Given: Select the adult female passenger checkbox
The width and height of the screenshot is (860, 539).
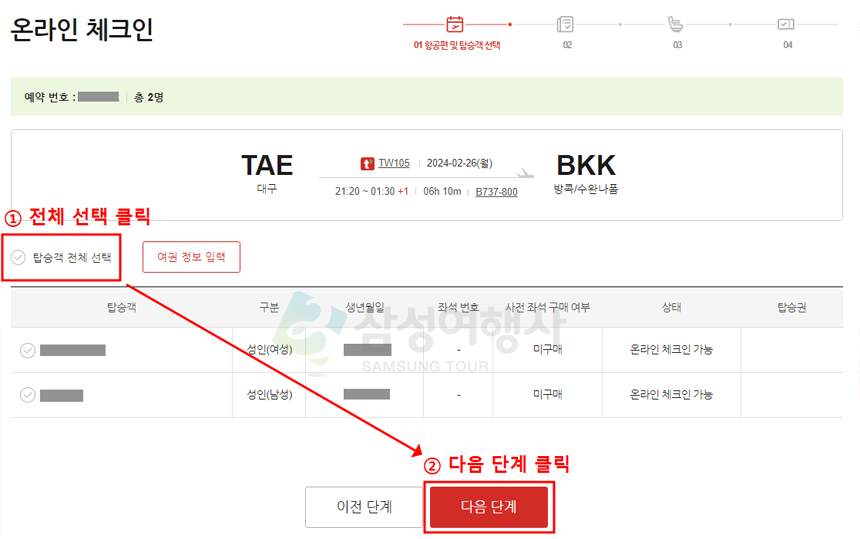Looking at the screenshot, I should click(27, 350).
